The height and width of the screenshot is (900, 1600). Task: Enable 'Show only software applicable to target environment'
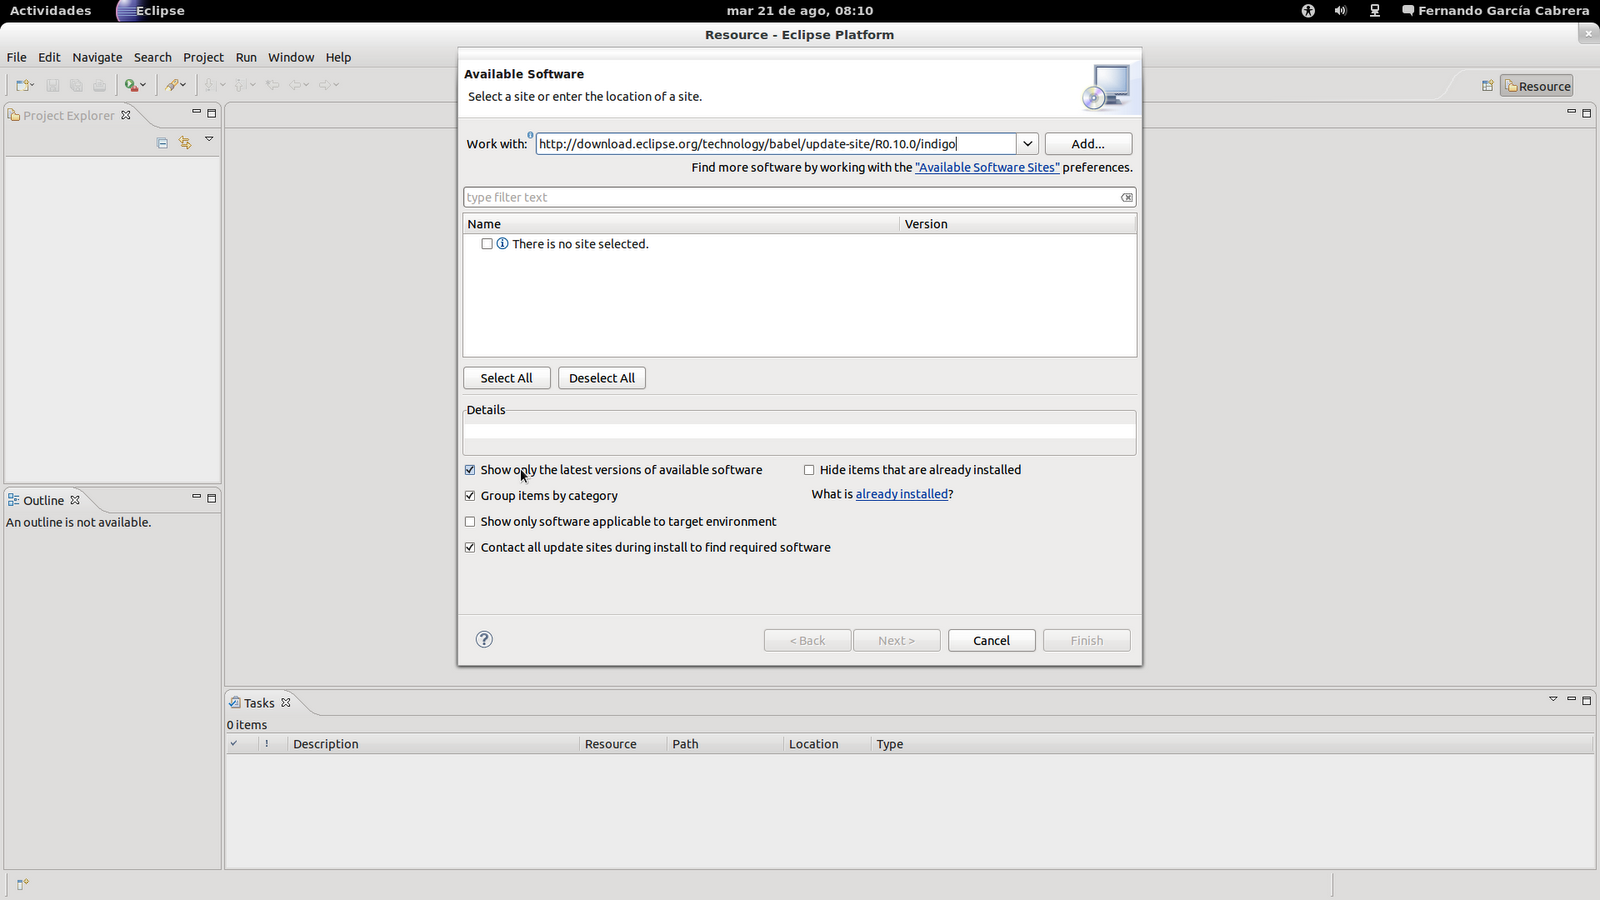470,522
